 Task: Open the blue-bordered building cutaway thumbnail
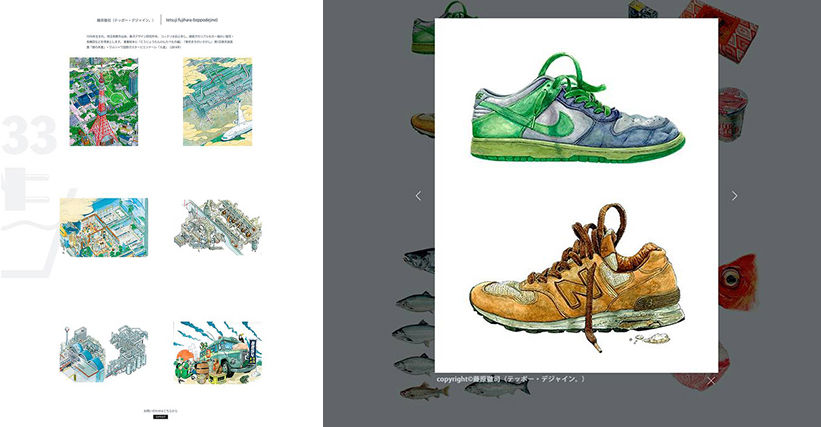point(104,227)
